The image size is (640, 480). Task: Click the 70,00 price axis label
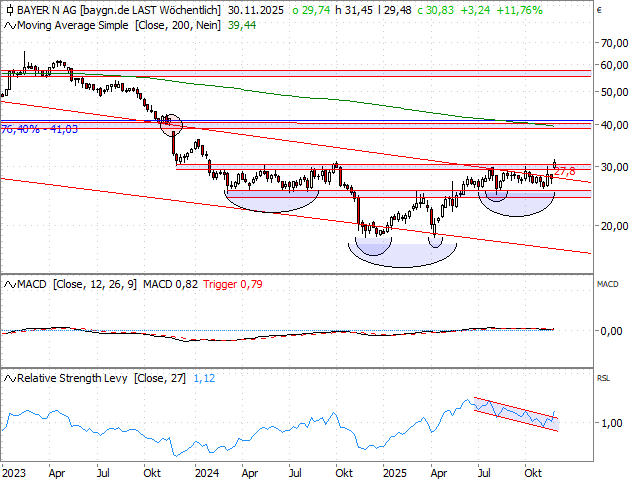tap(615, 43)
